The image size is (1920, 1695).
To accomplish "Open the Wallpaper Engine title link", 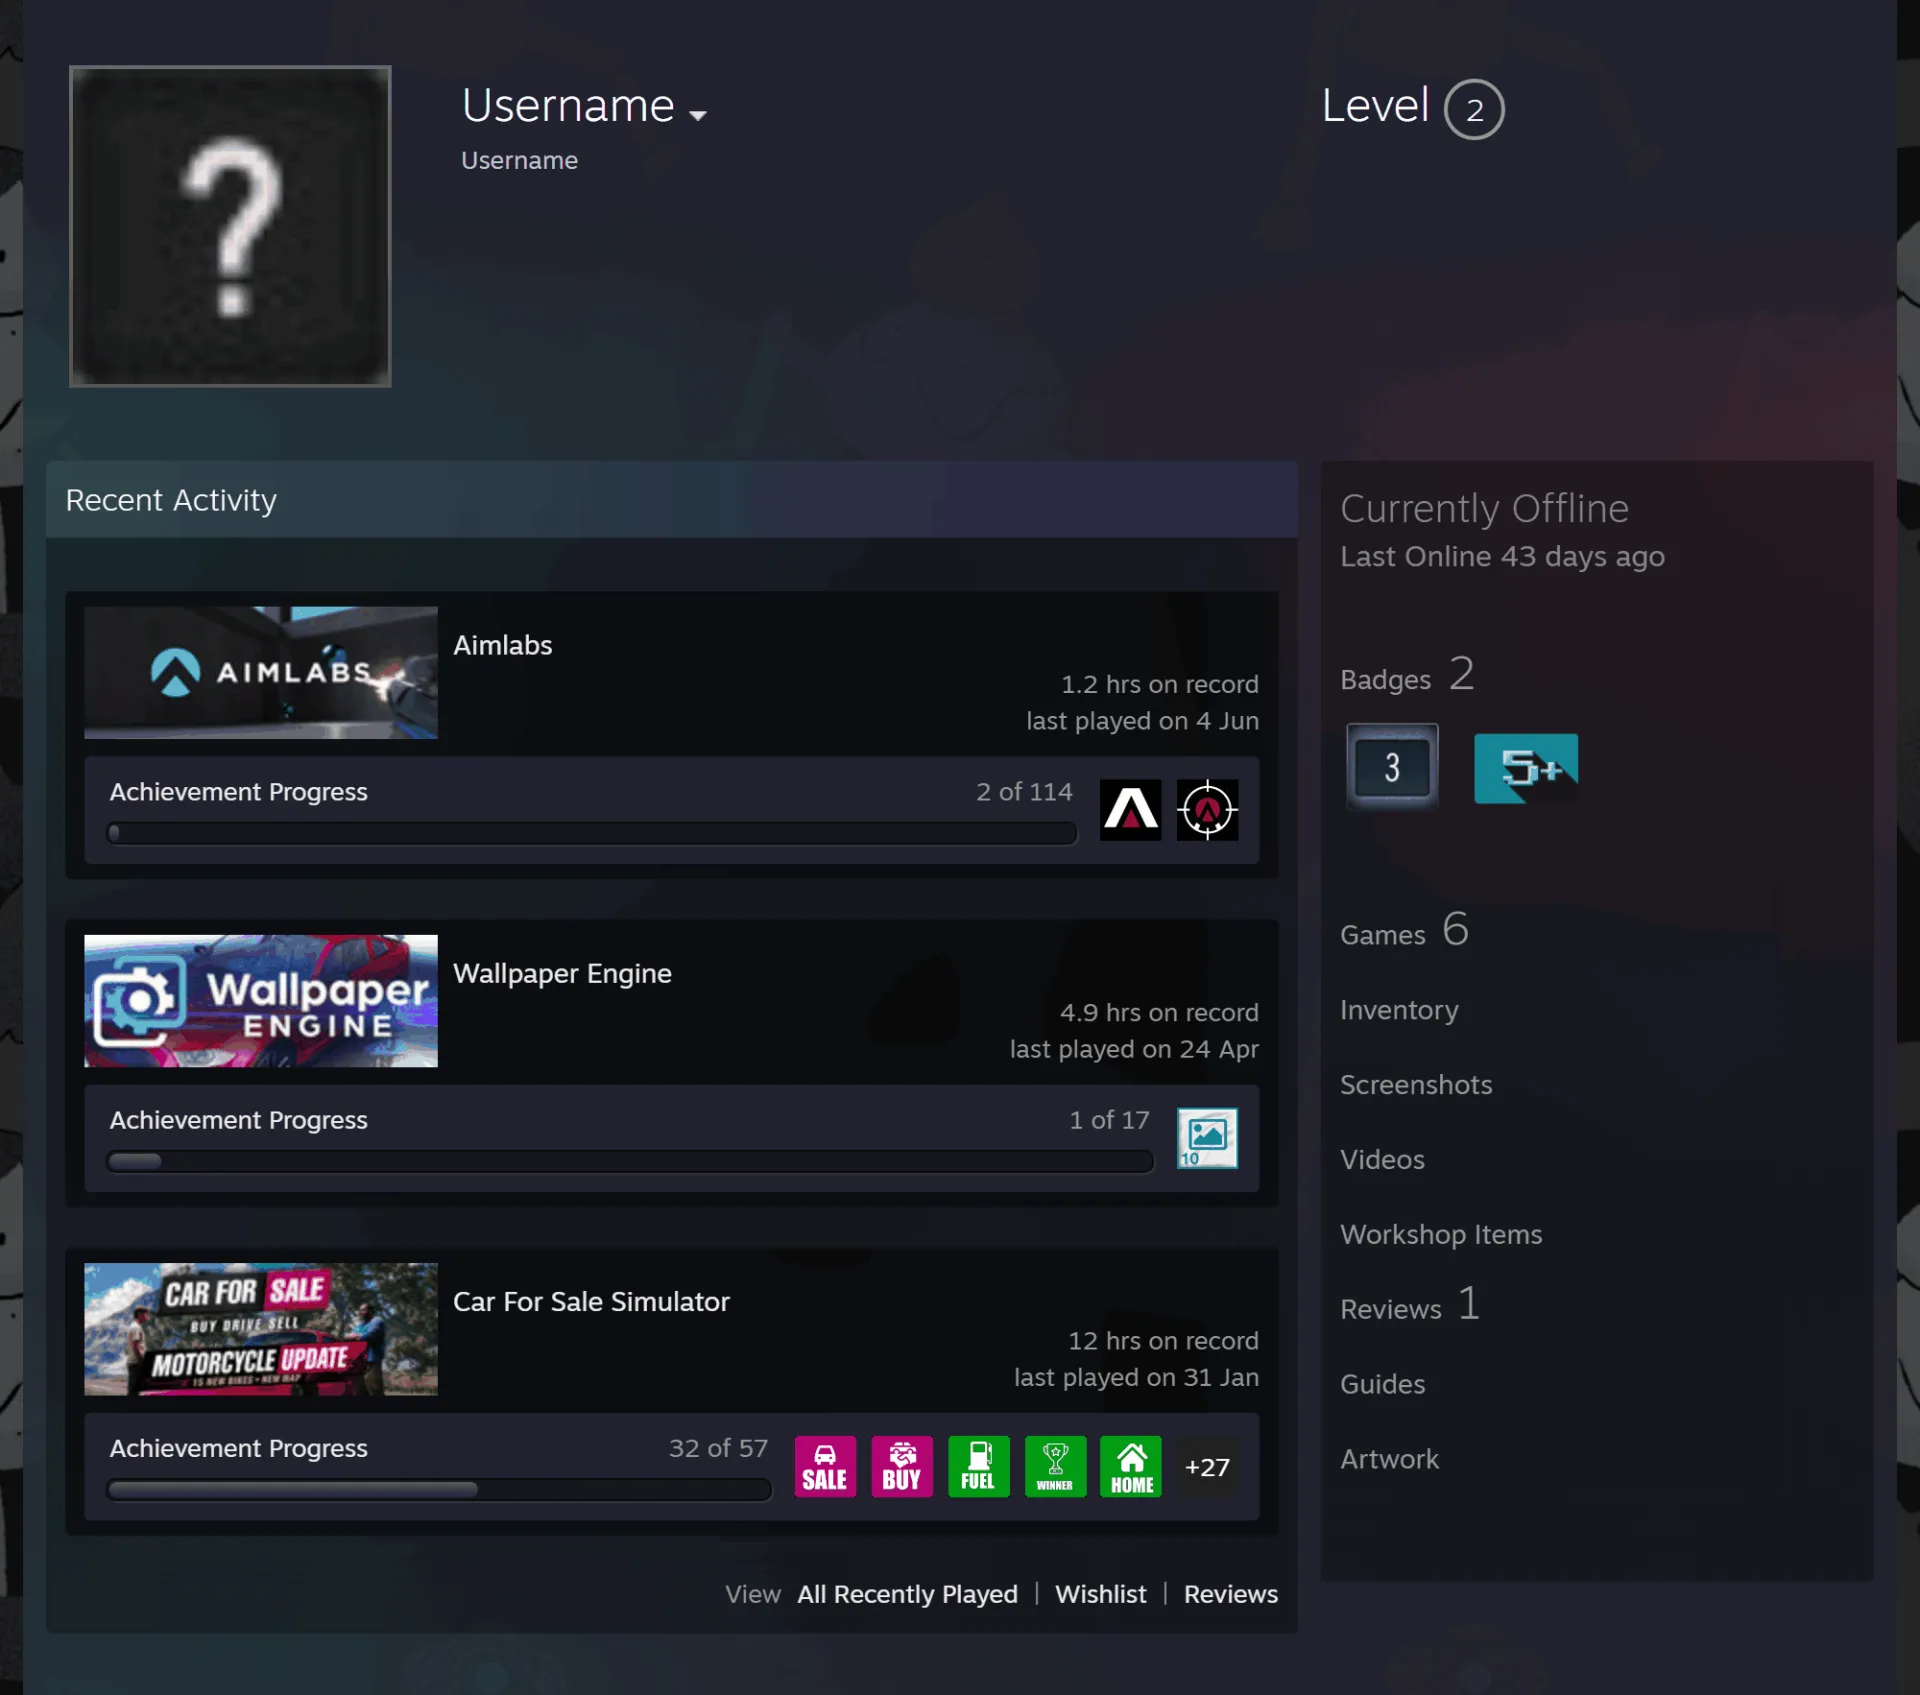I will click(562, 974).
